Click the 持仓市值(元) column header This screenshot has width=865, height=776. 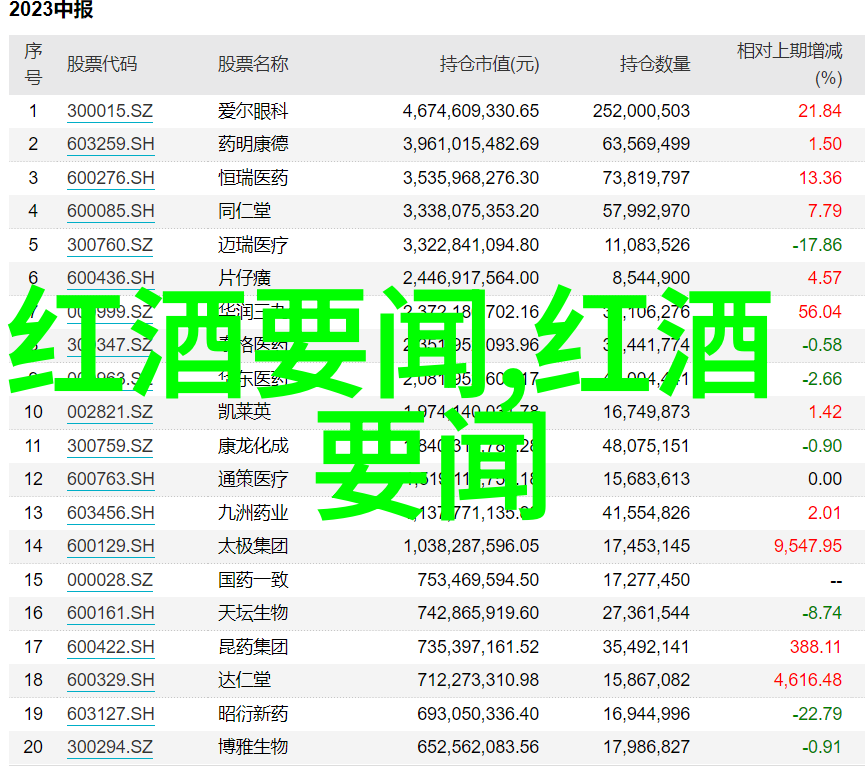[x=489, y=65]
